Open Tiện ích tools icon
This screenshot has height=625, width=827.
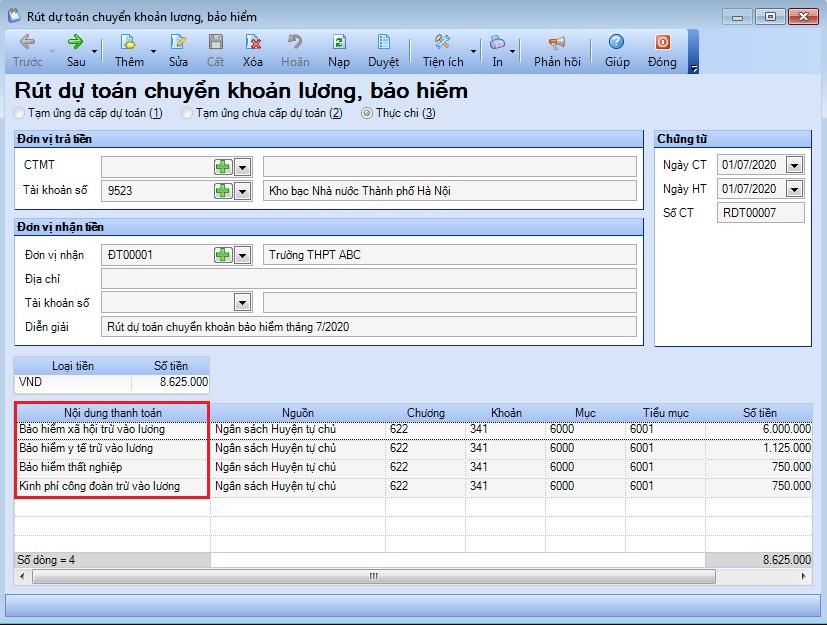point(443,42)
